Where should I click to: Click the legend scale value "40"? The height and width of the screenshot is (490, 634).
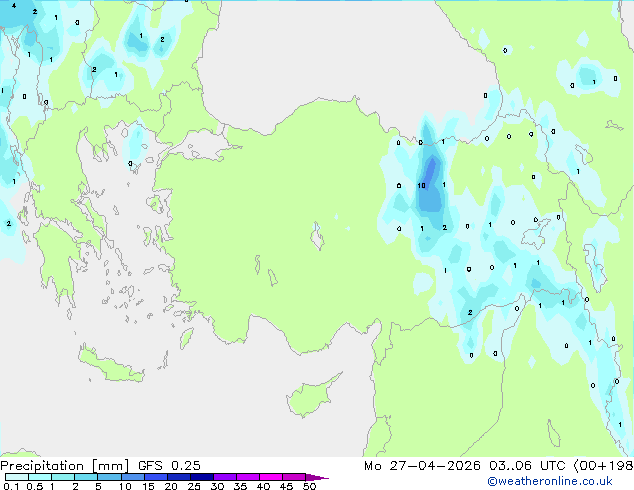tap(263, 486)
